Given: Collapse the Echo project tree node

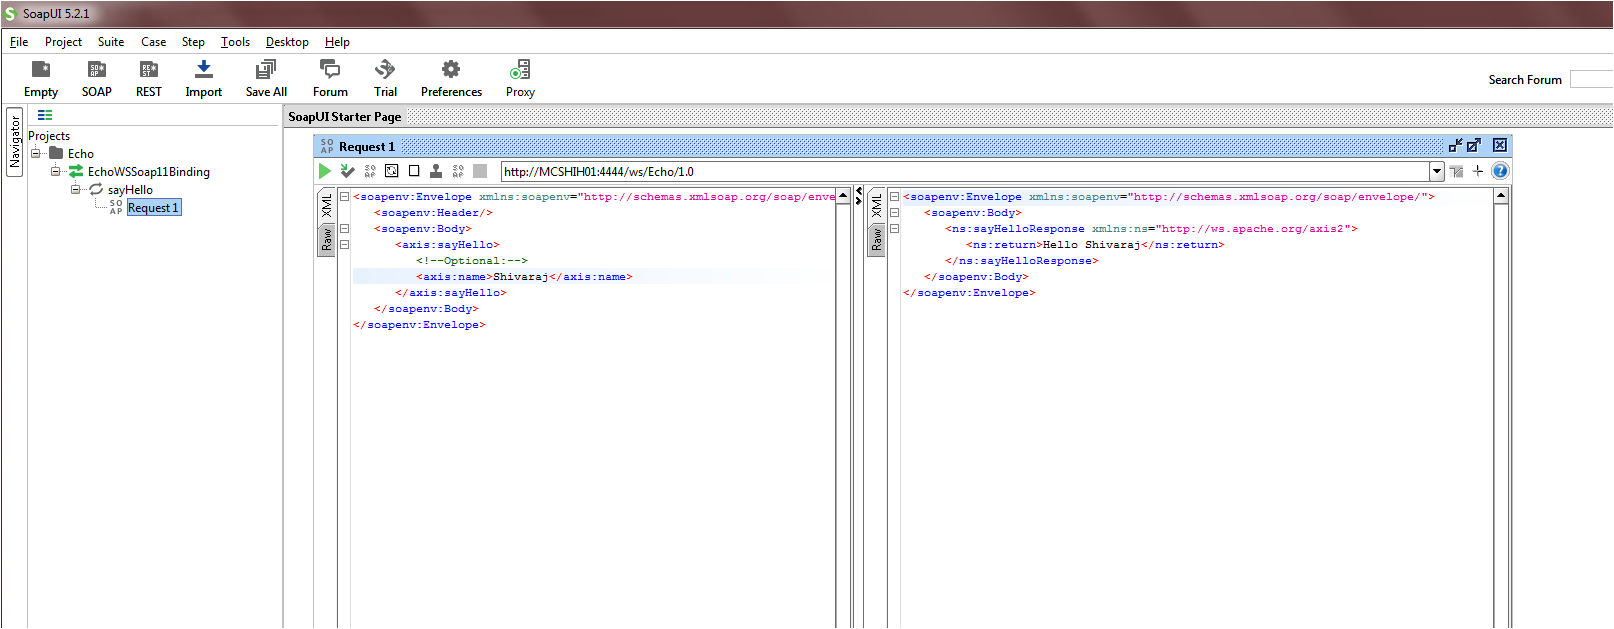Looking at the screenshot, I should tap(36, 154).
